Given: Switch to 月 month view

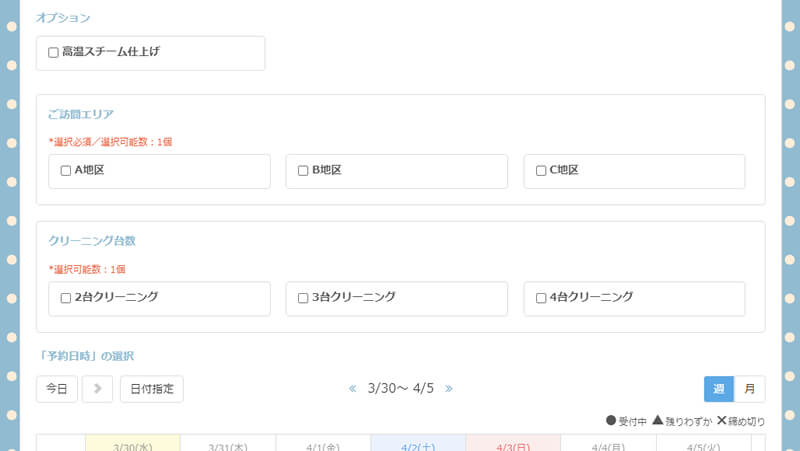Looking at the screenshot, I should pyautogui.click(x=749, y=389).
